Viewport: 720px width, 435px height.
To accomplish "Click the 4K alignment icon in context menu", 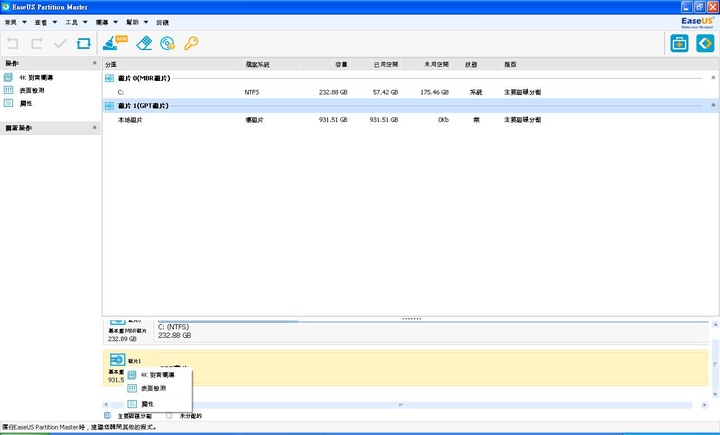I will [132, 375].
